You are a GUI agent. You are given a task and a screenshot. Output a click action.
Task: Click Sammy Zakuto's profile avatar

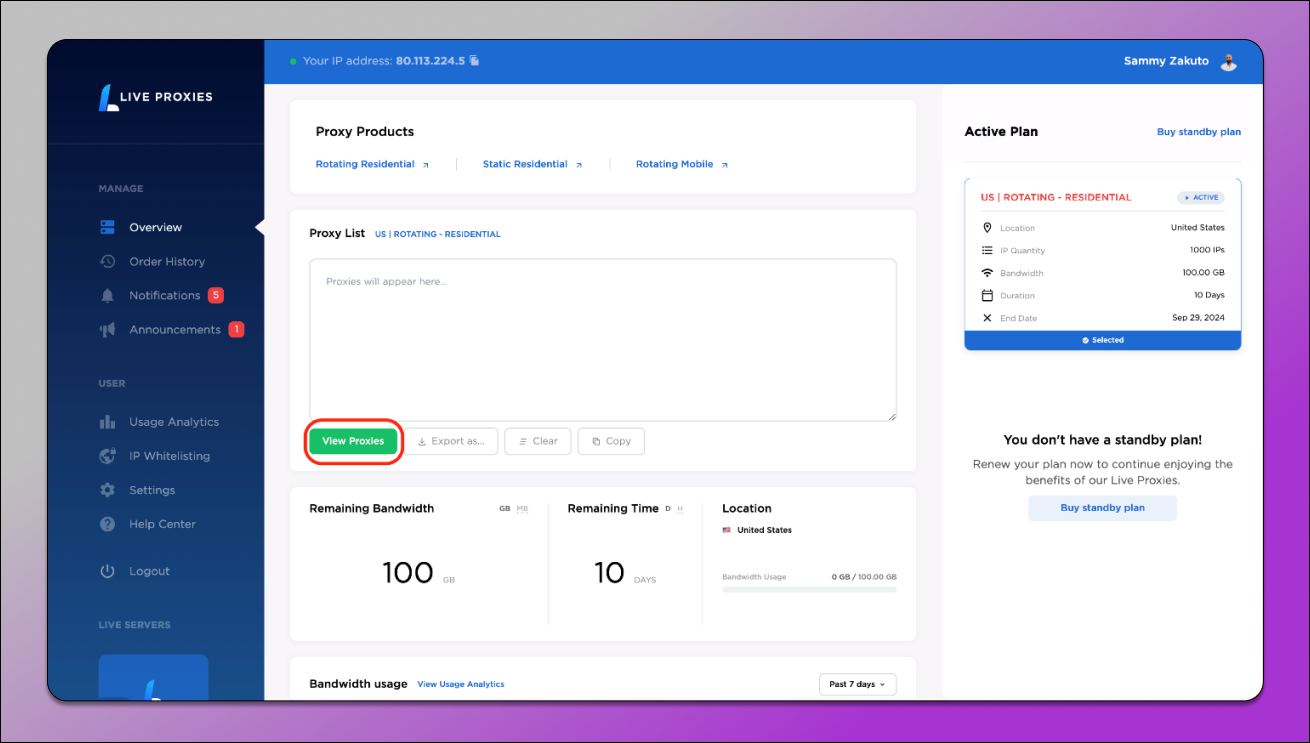coord(1229,62)
